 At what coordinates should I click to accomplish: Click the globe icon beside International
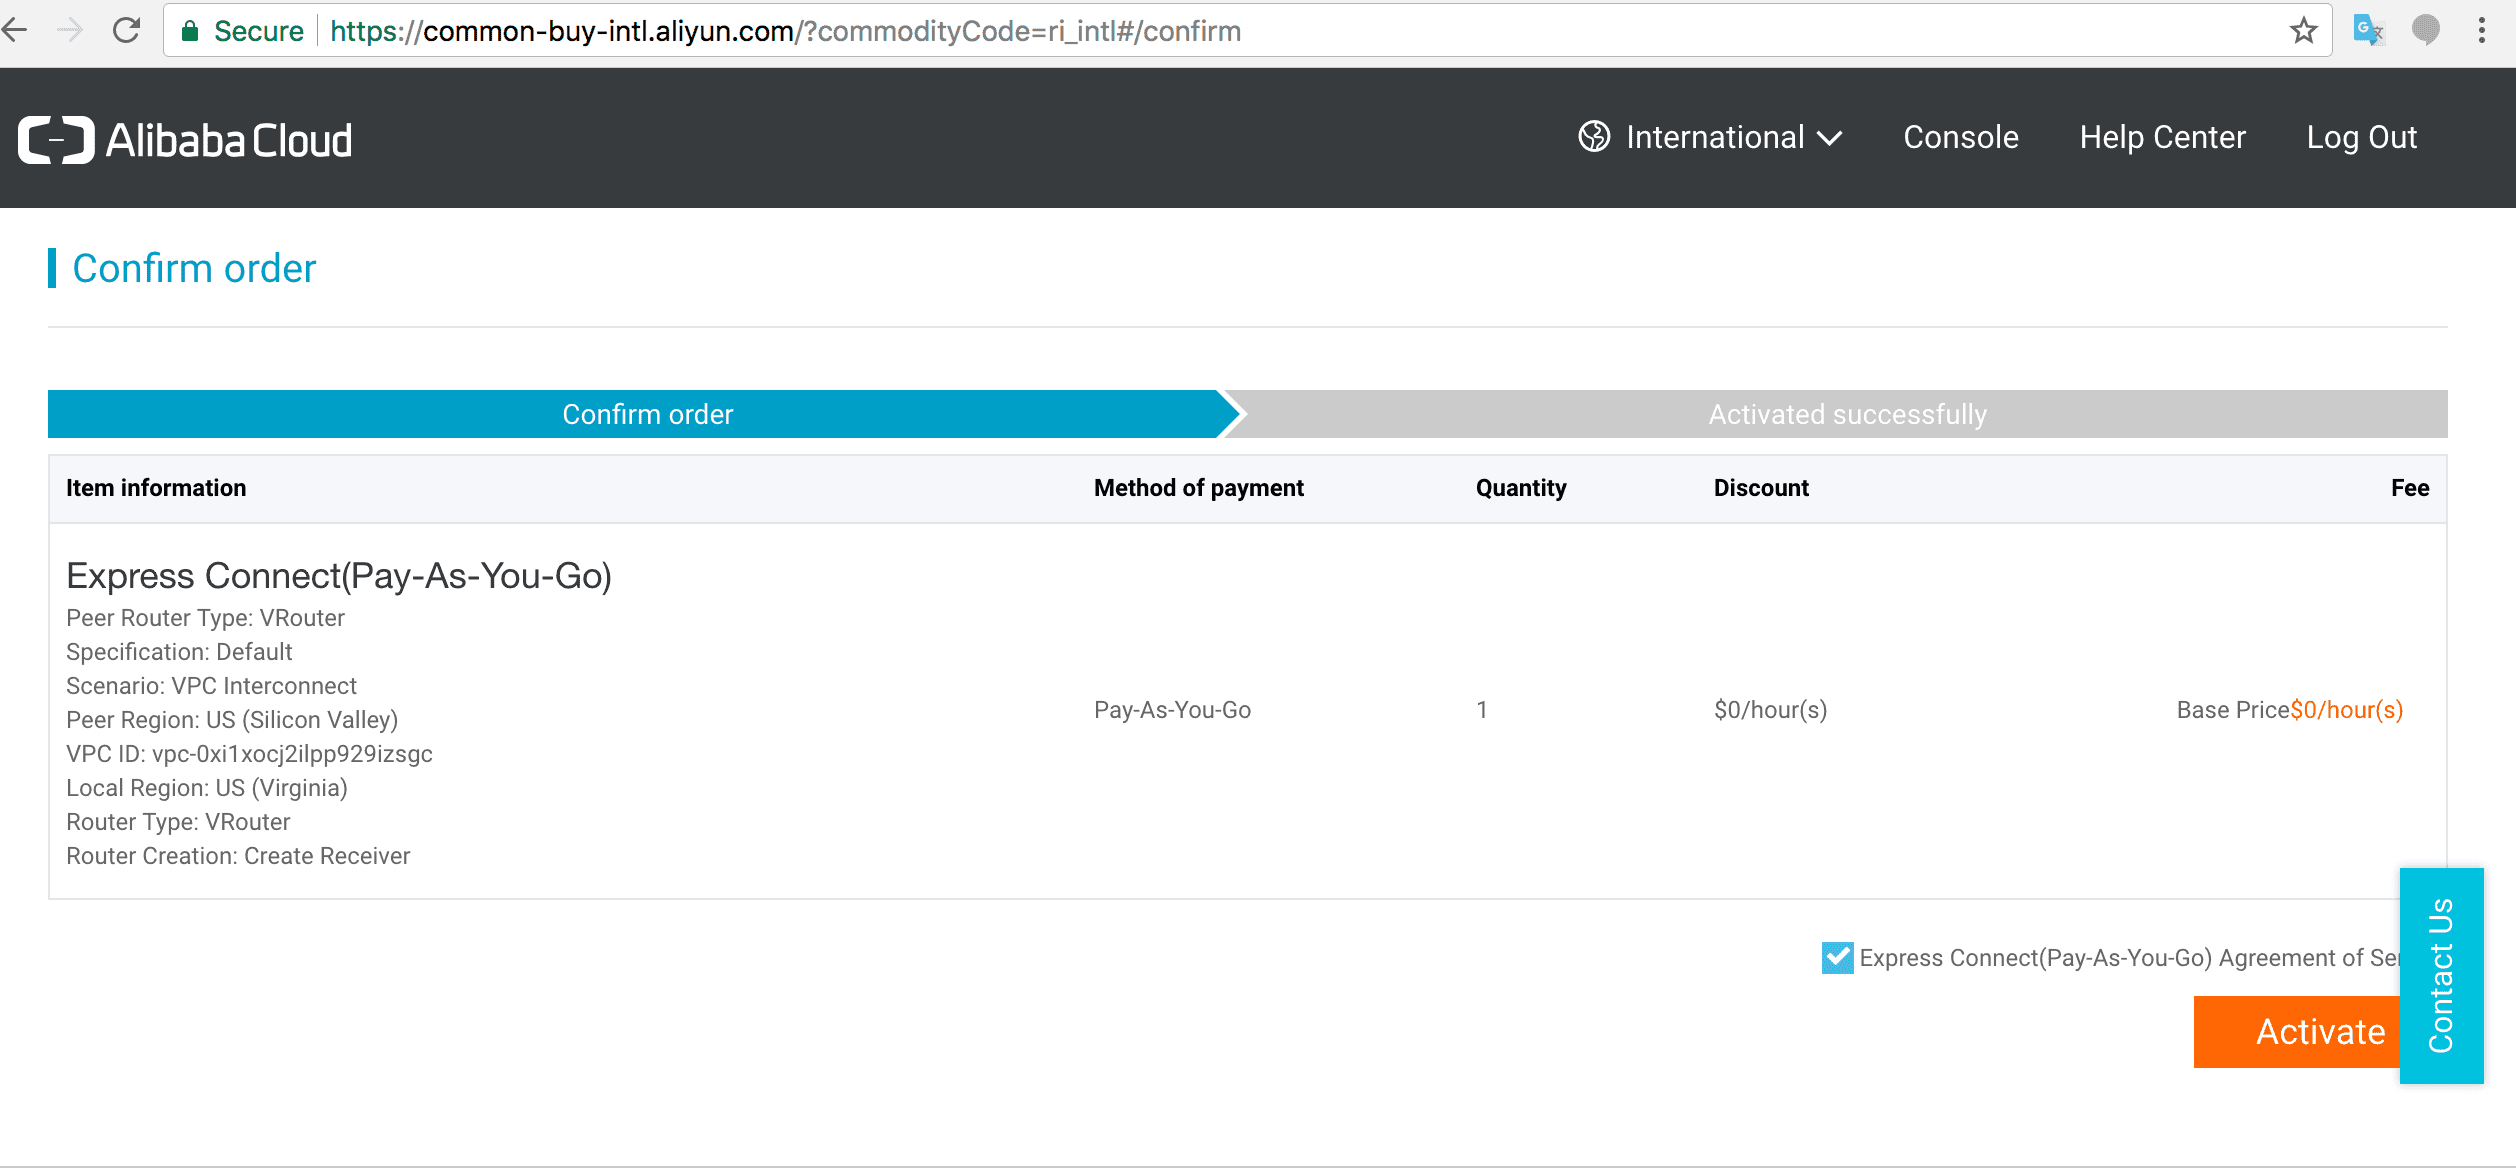click(1594, 137)
